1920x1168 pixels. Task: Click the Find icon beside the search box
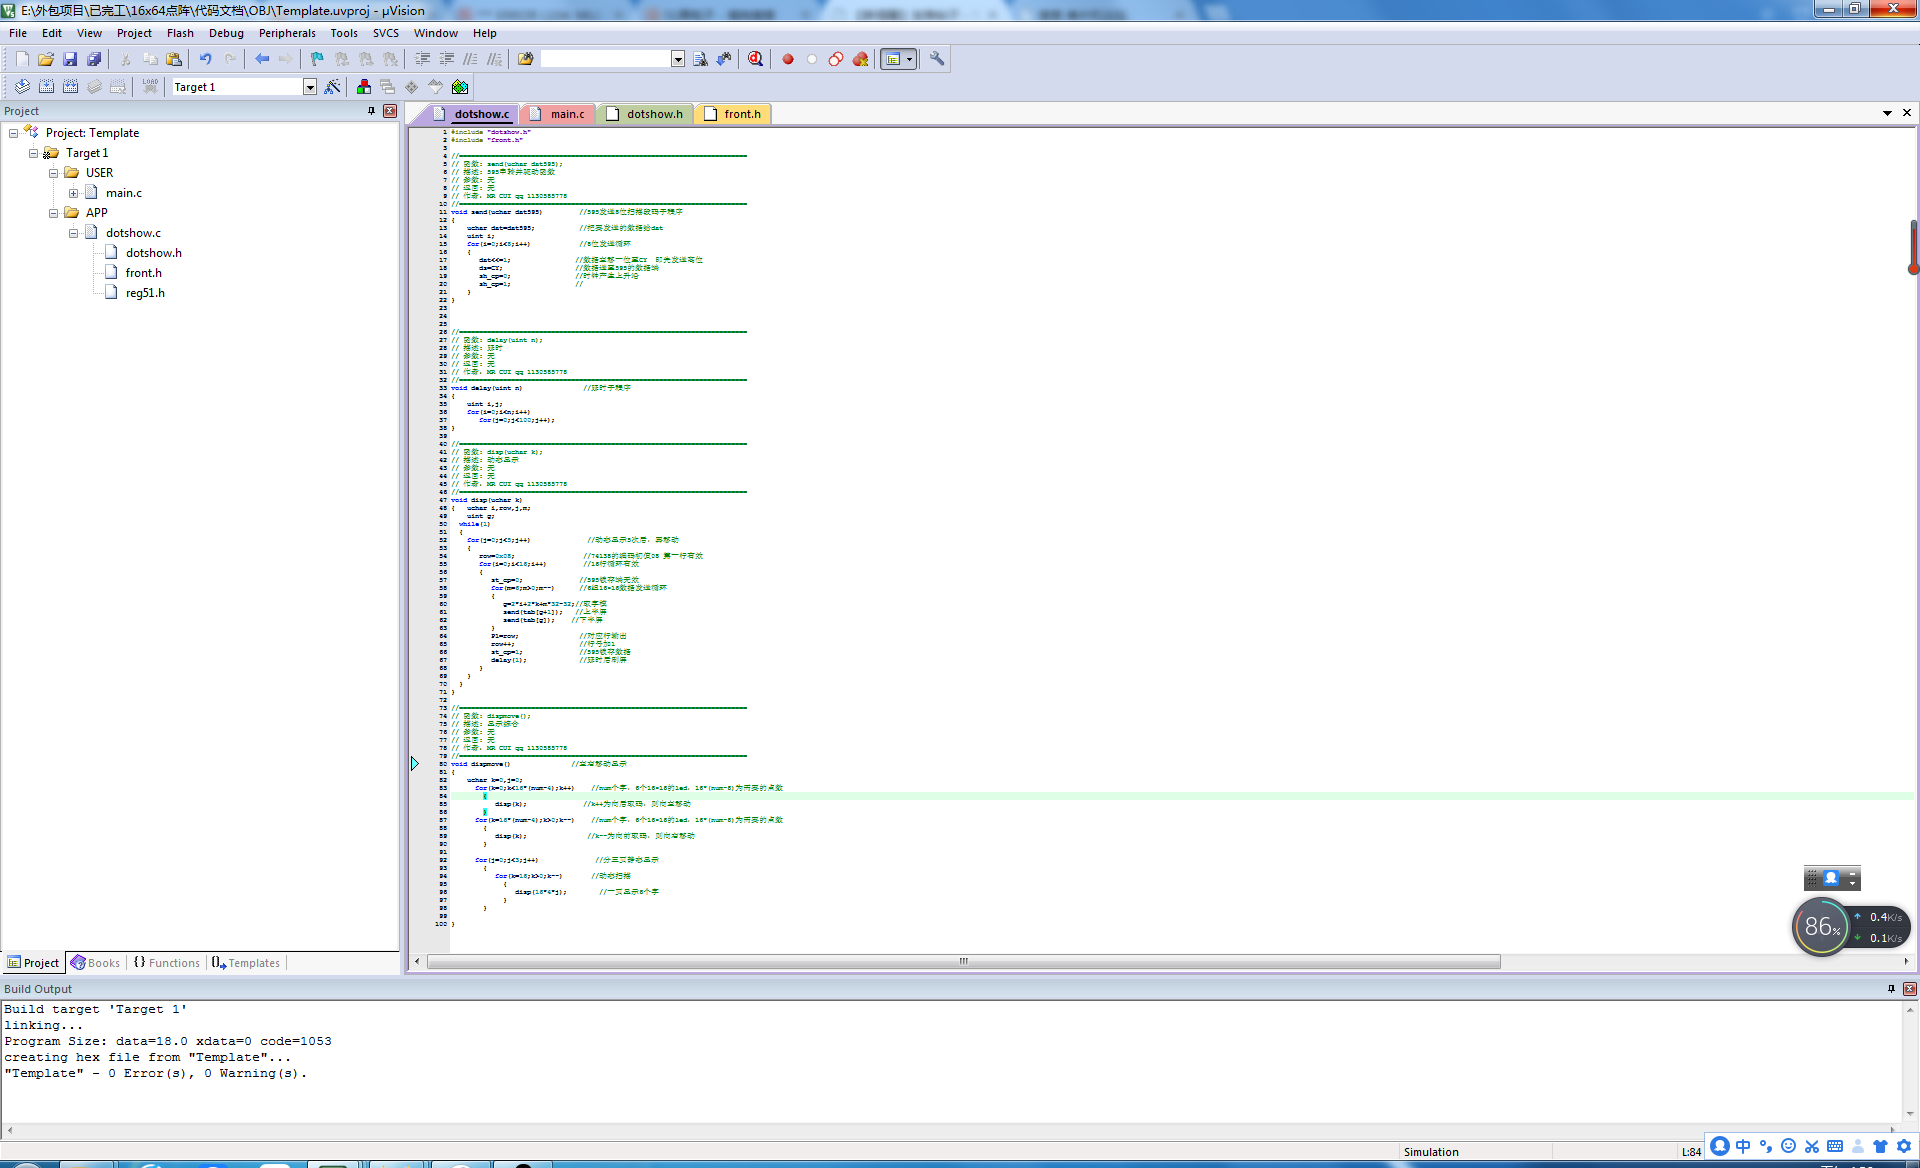point(700,59)
